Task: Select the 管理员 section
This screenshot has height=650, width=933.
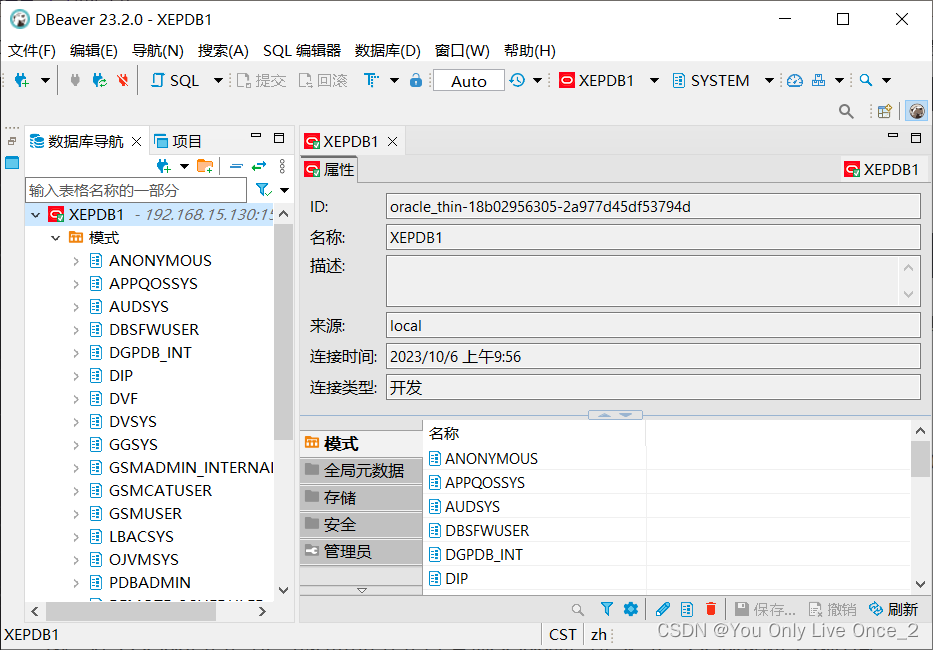Action: tap(361, 552)
